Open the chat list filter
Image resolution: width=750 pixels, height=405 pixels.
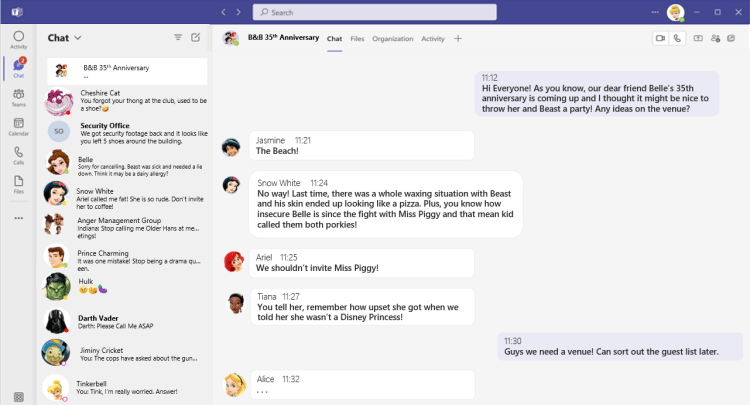tap(178, 37)
